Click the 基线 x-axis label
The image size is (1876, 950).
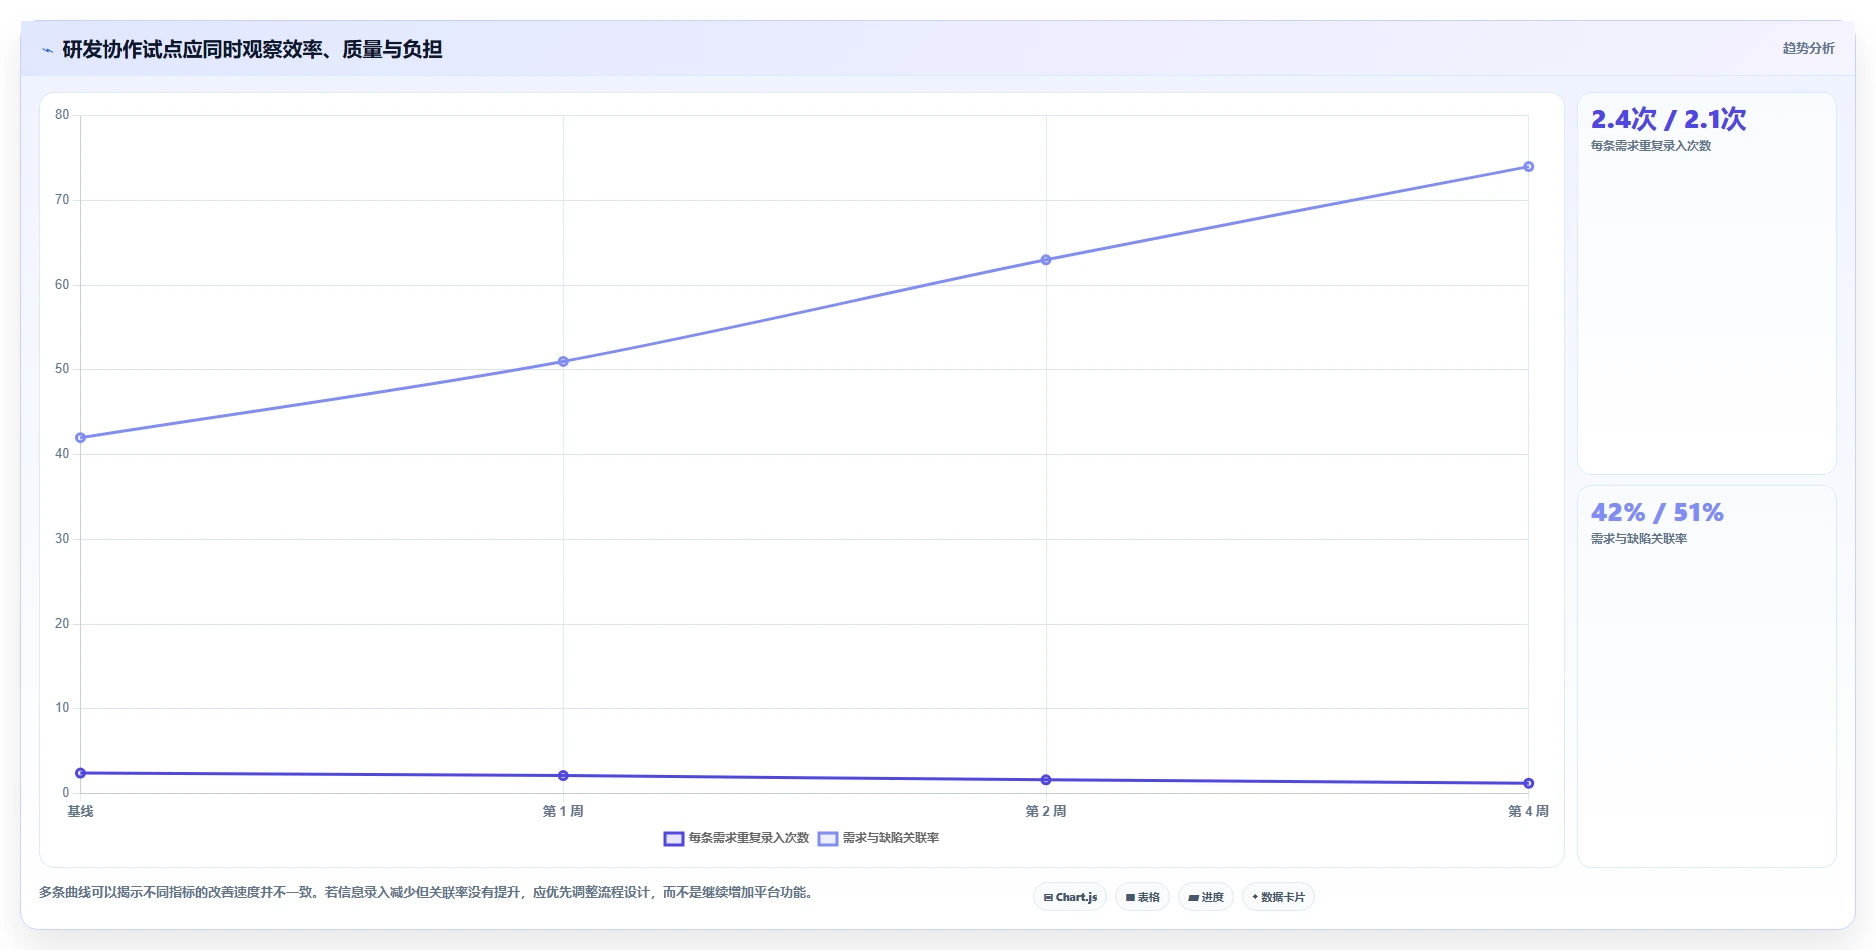click(x=80, y=811)
